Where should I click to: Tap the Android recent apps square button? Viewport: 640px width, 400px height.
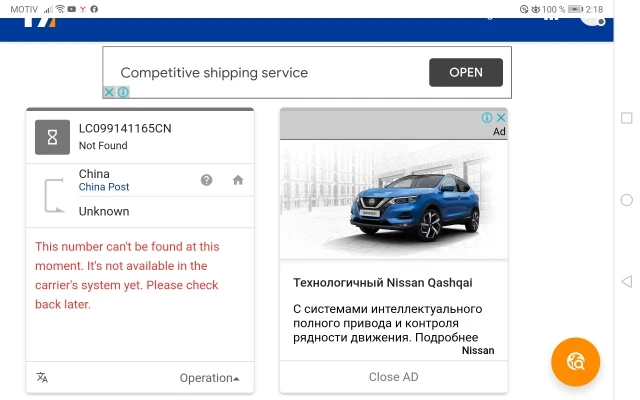(627, 118)
